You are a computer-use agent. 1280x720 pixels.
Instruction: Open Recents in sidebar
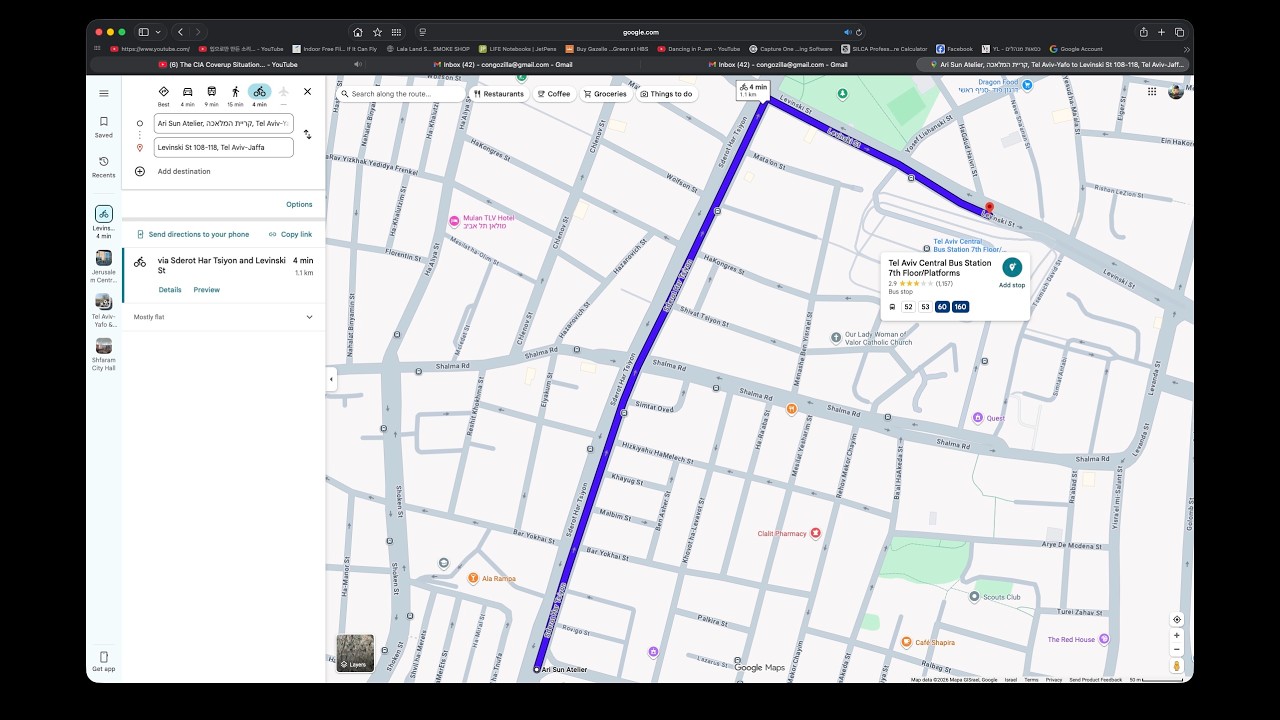(103, 167)
